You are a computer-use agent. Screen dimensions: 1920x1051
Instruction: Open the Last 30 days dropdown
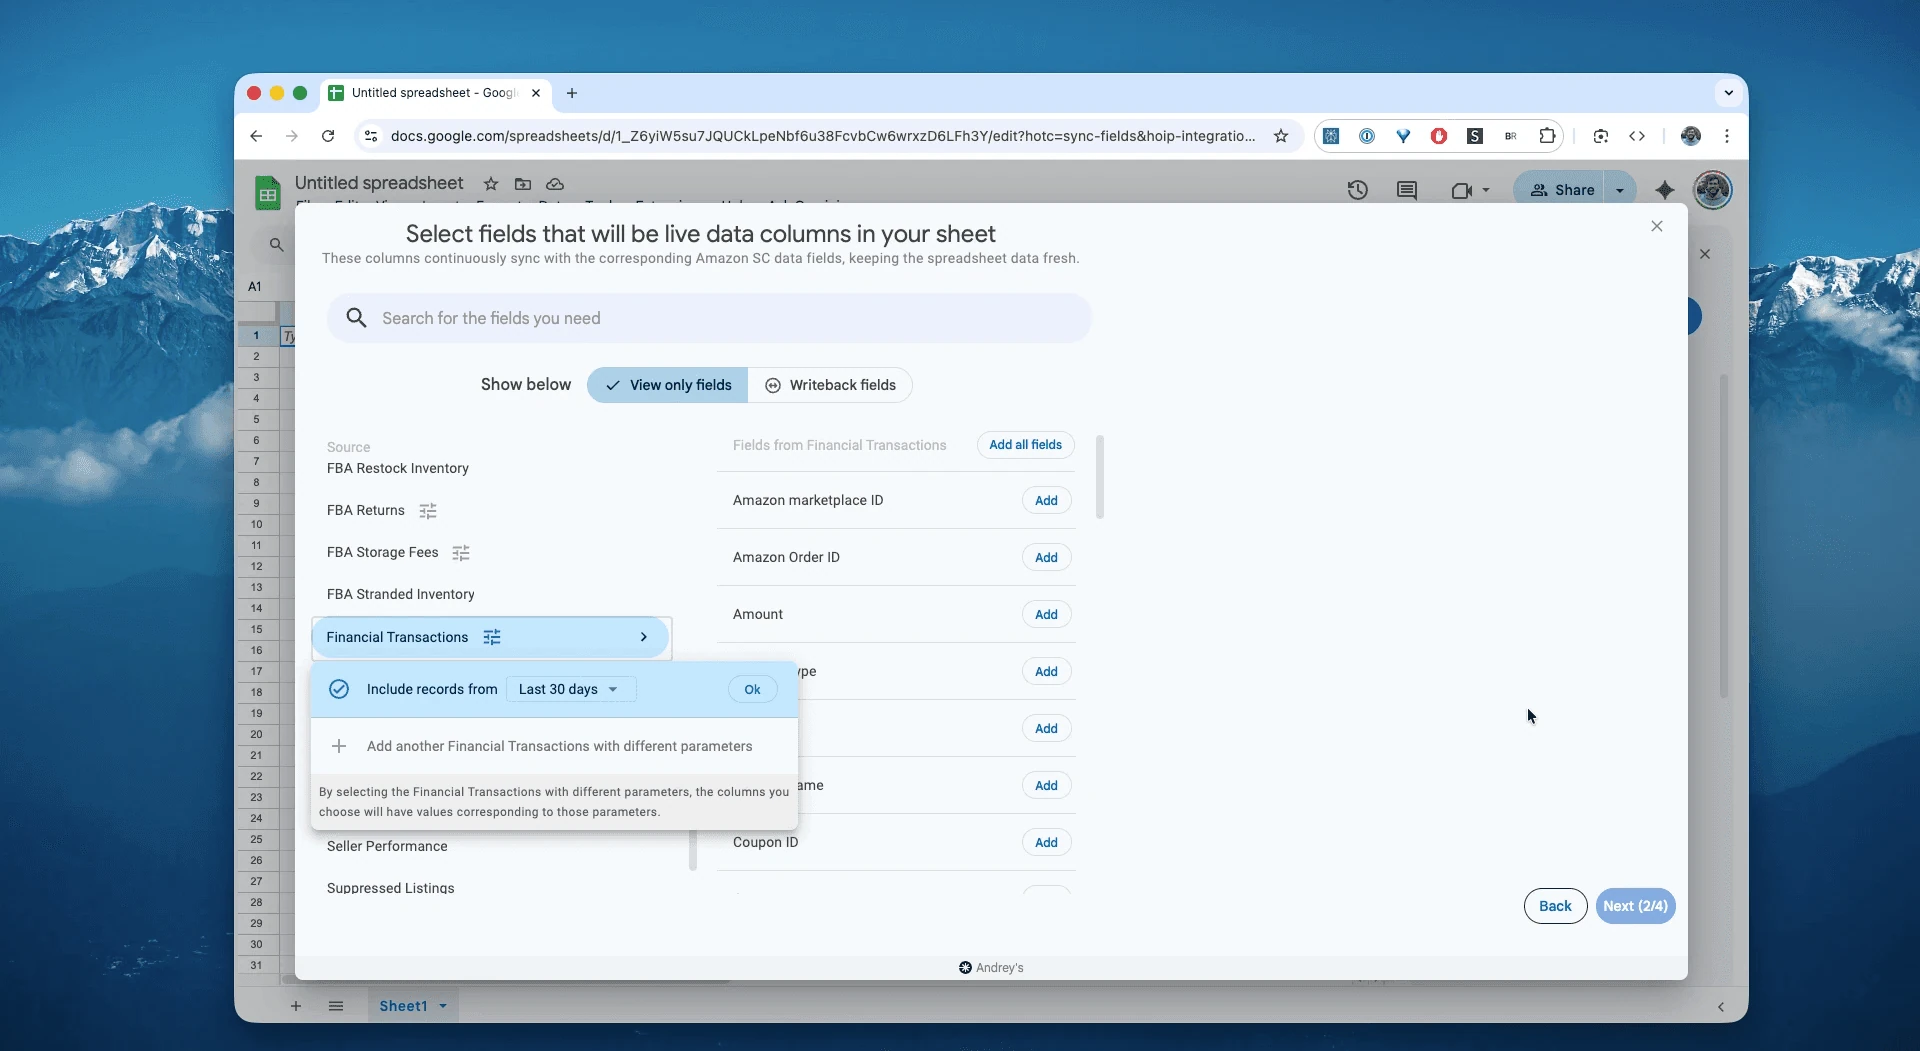click(x=570, y=689)
